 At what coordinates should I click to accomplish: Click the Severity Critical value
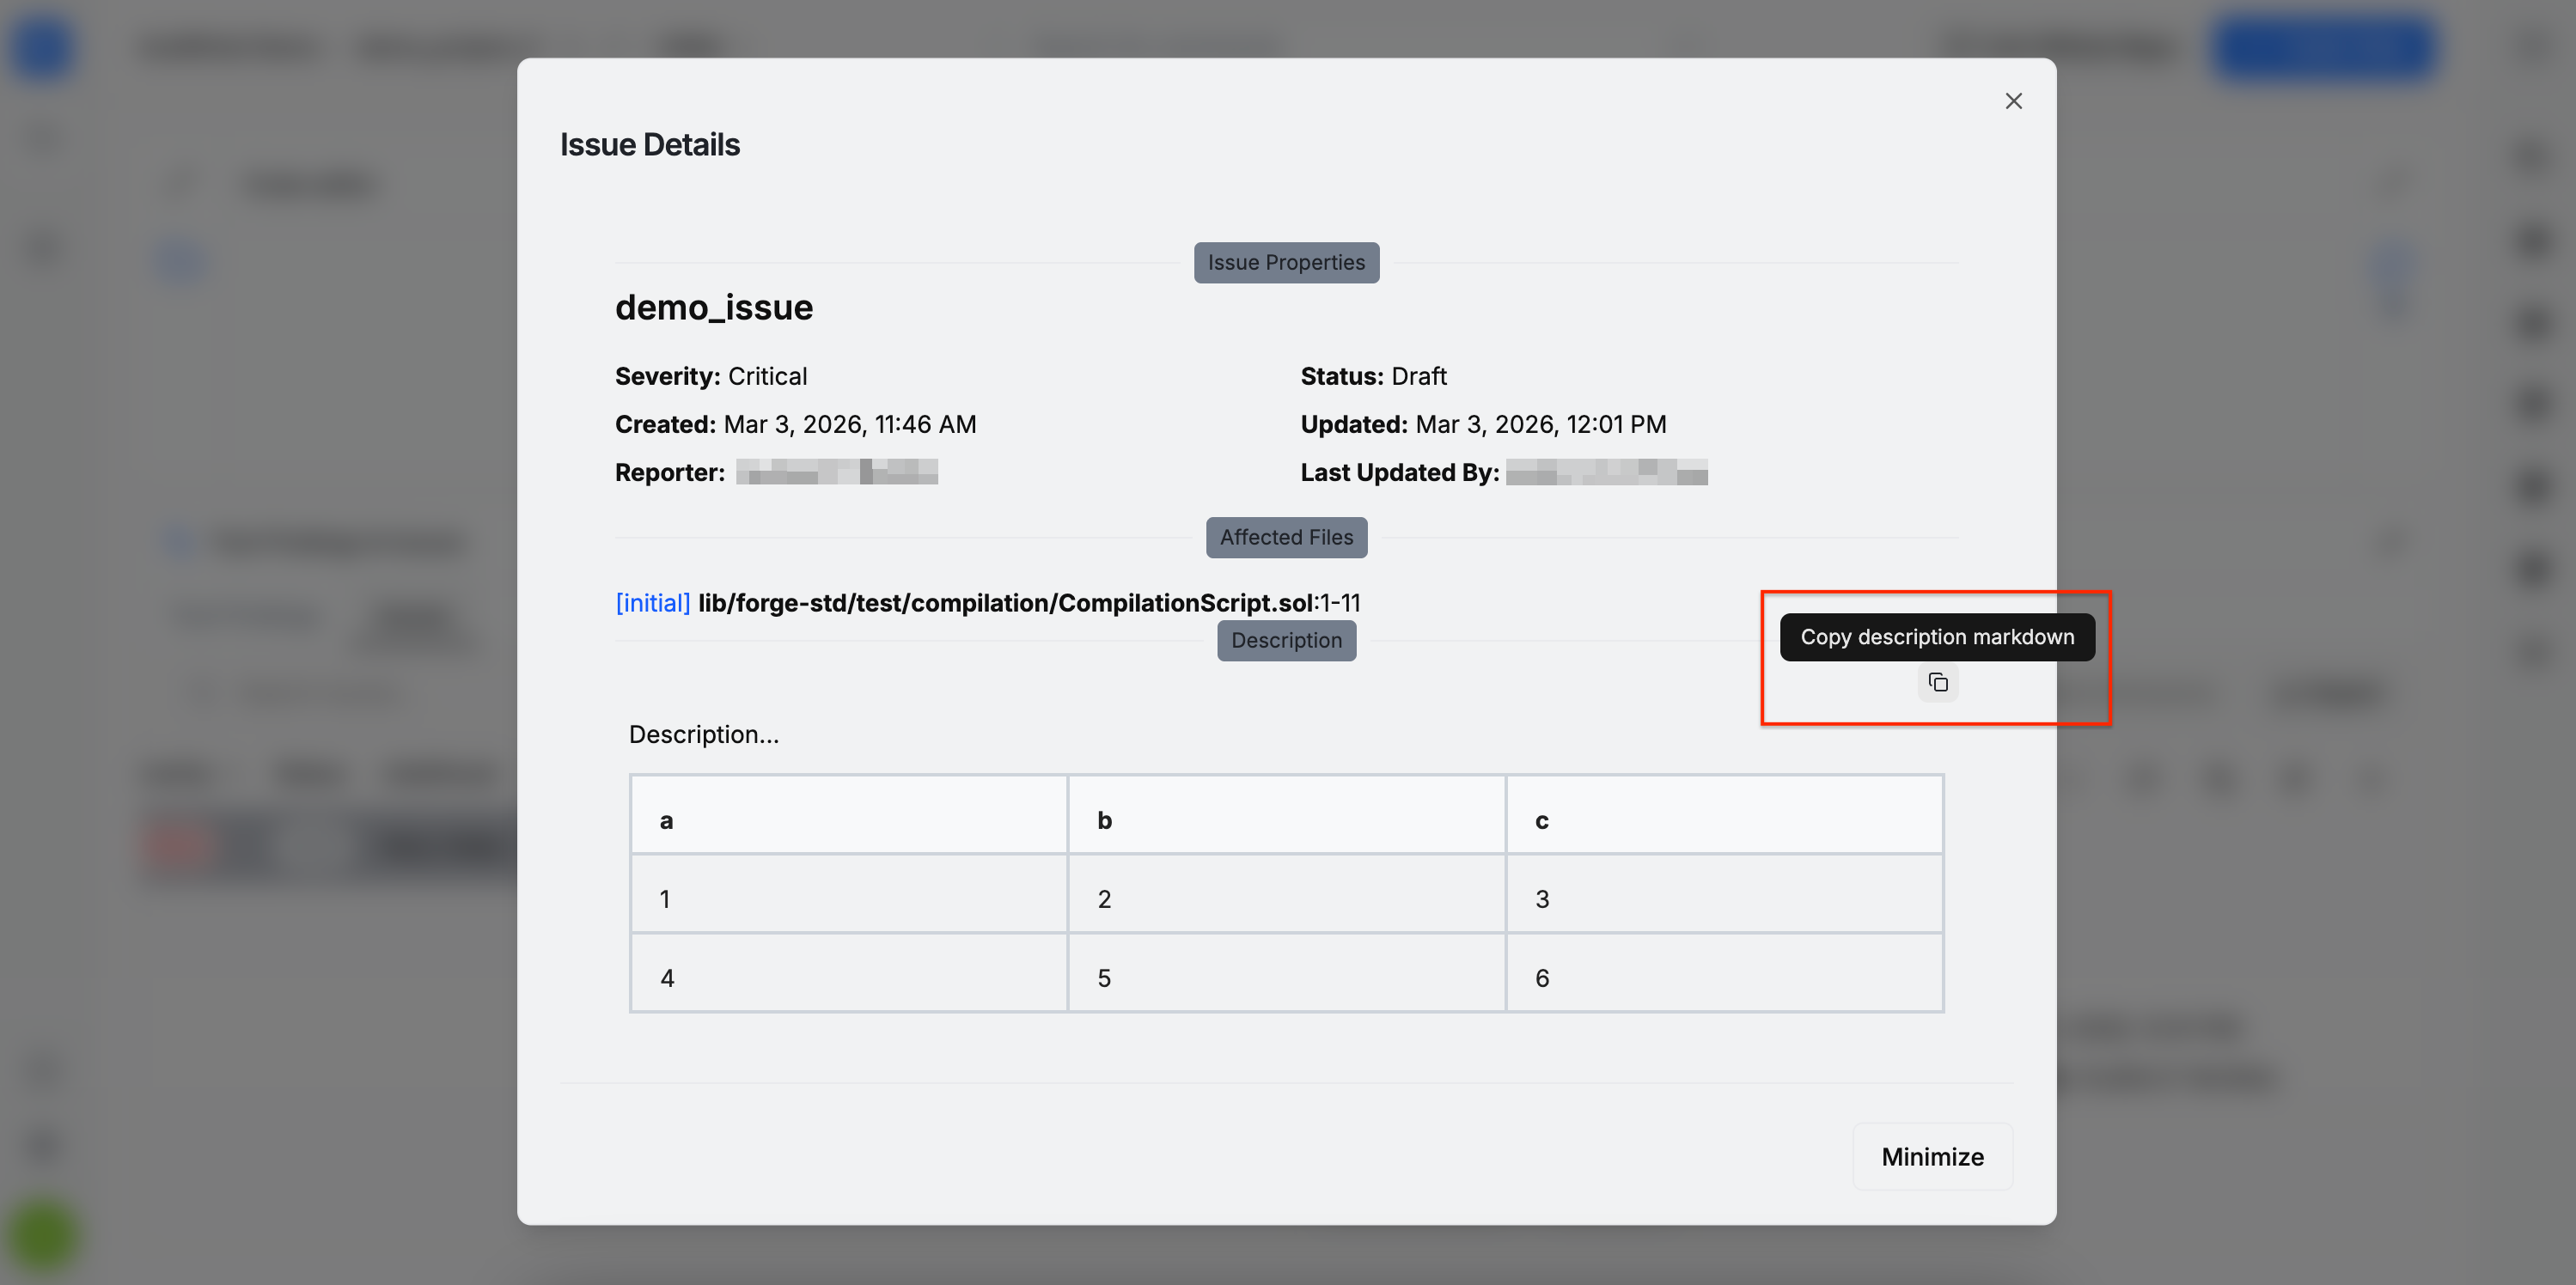[x=766, y=377]
